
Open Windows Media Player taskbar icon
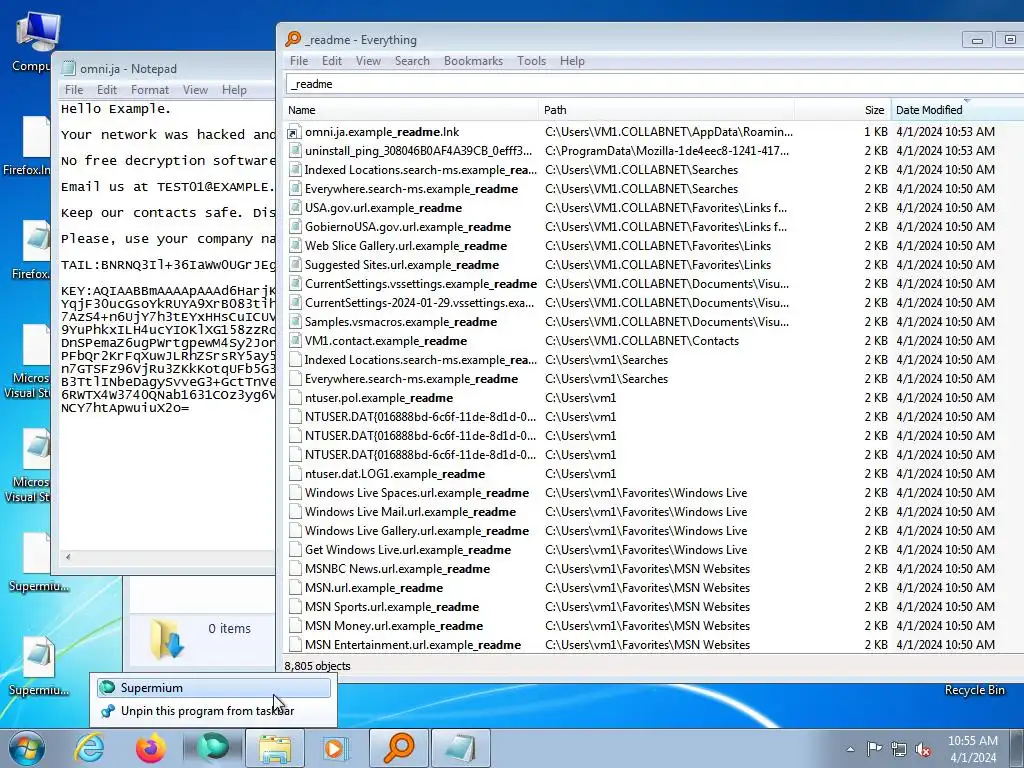point(337,748)
